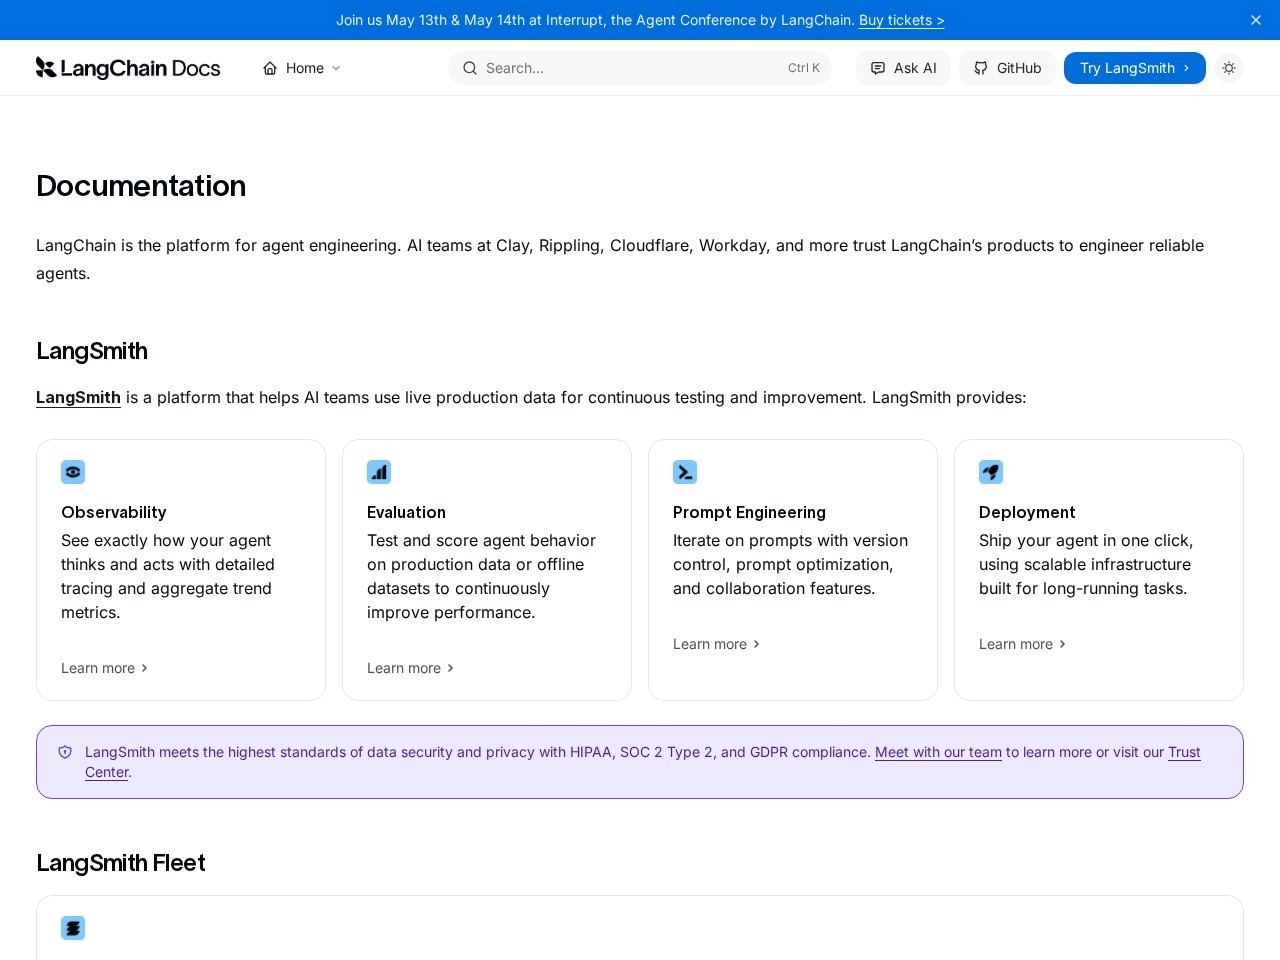1280x960 pixels.
Task: Open Learn more under Deployment
Action: click(x=1022, y=644)
